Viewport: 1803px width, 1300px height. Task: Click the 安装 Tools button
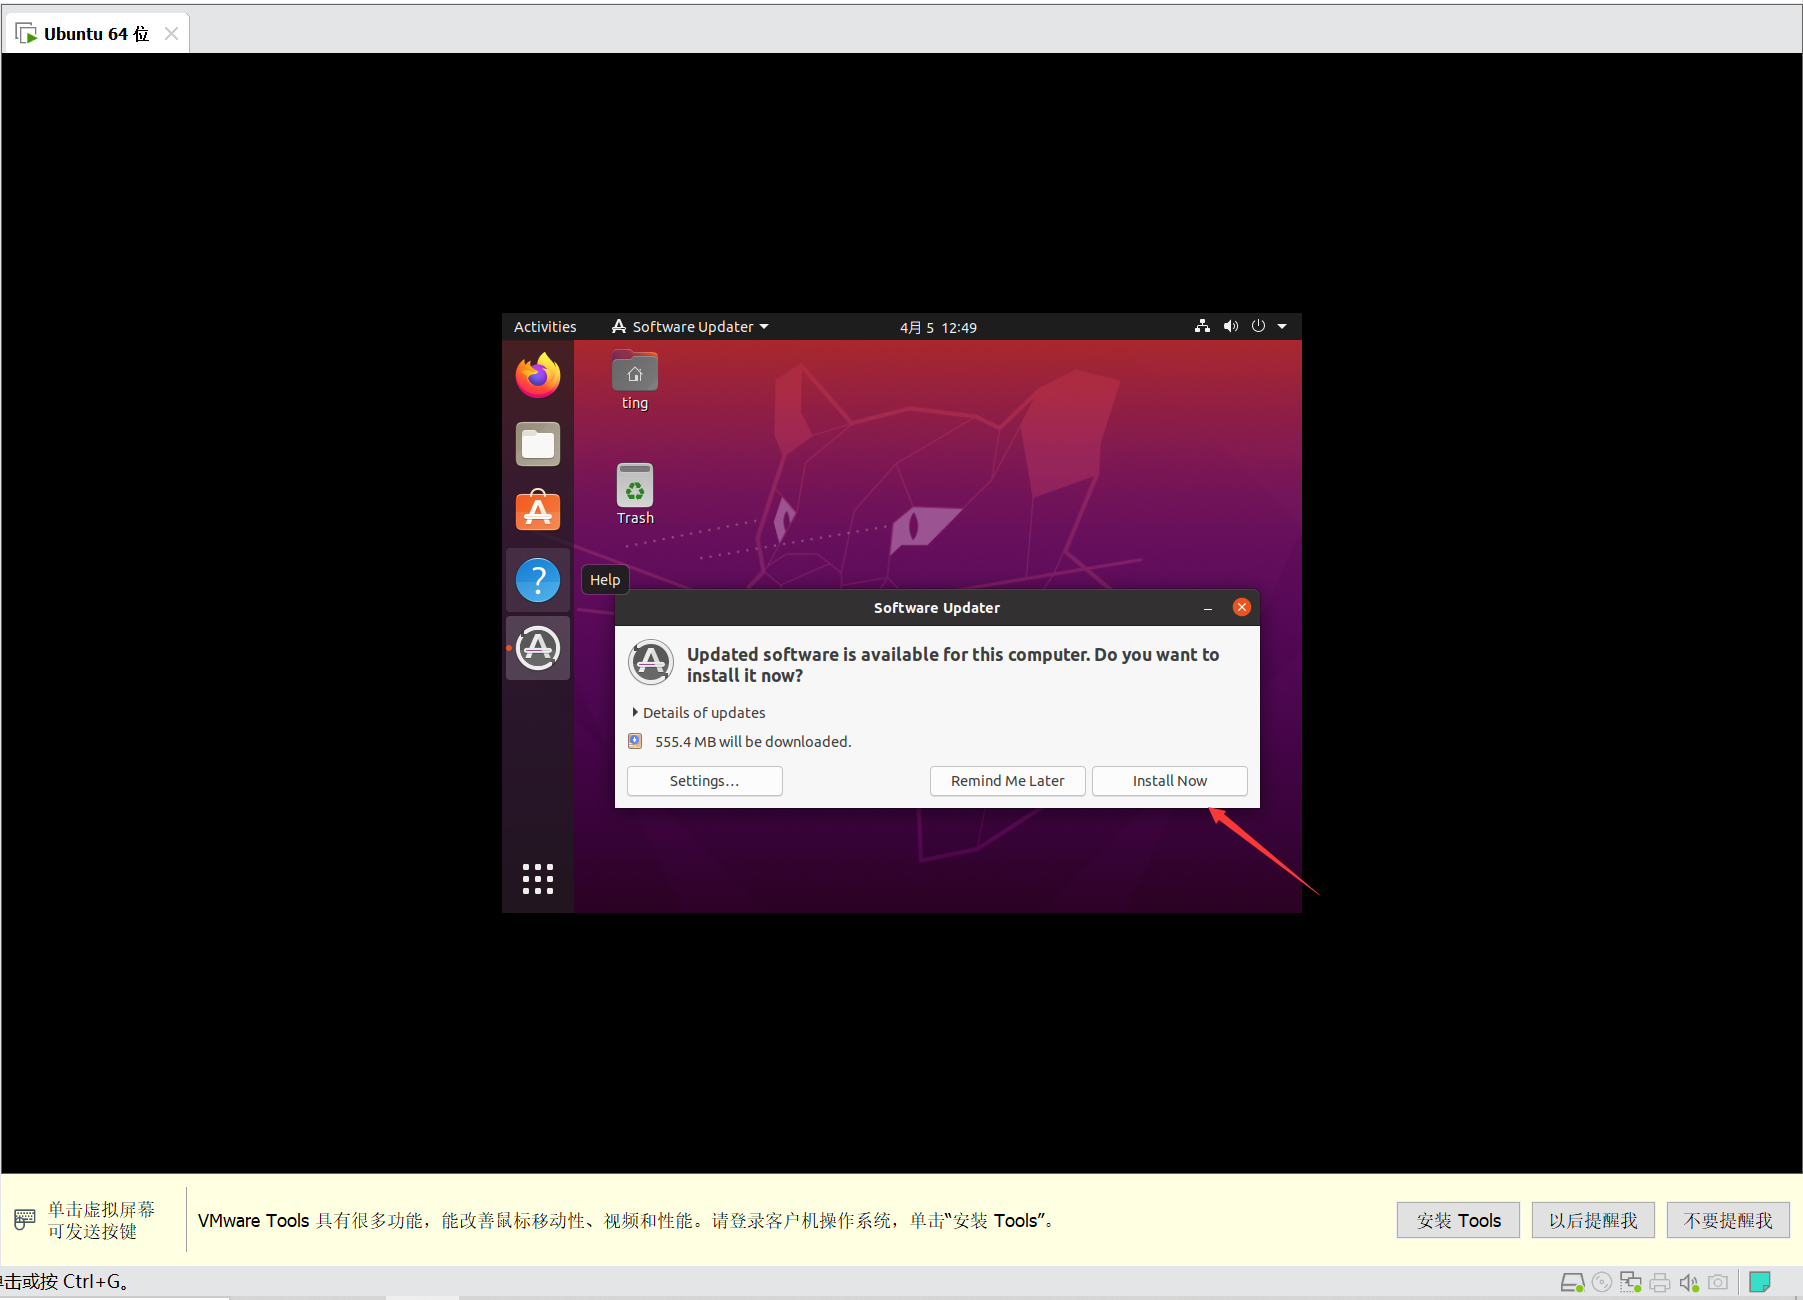click(x=1457, y=1220)
